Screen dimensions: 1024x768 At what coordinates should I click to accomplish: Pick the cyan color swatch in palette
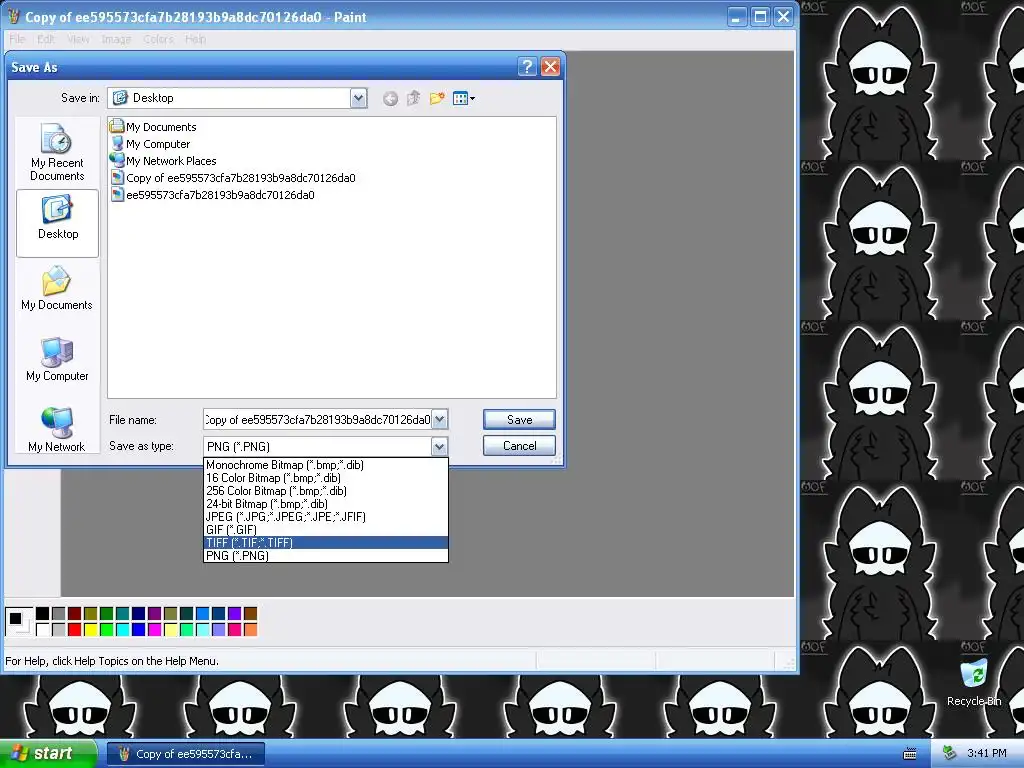[123, 630]
